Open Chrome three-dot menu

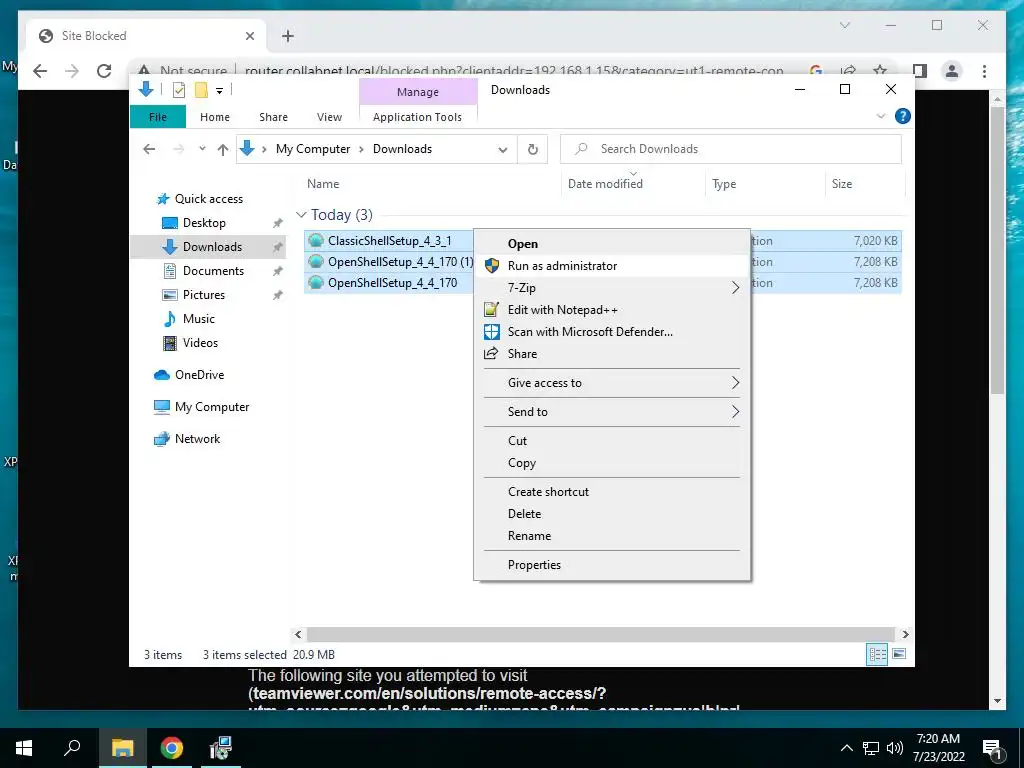(x=984, y=71)
